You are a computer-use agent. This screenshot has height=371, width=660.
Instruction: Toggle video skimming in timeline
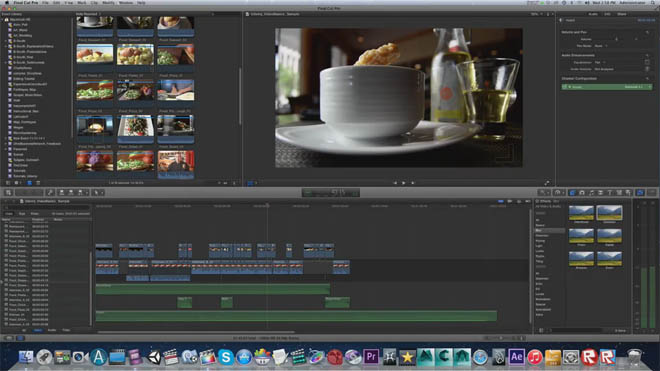click(x=500, y=202)
